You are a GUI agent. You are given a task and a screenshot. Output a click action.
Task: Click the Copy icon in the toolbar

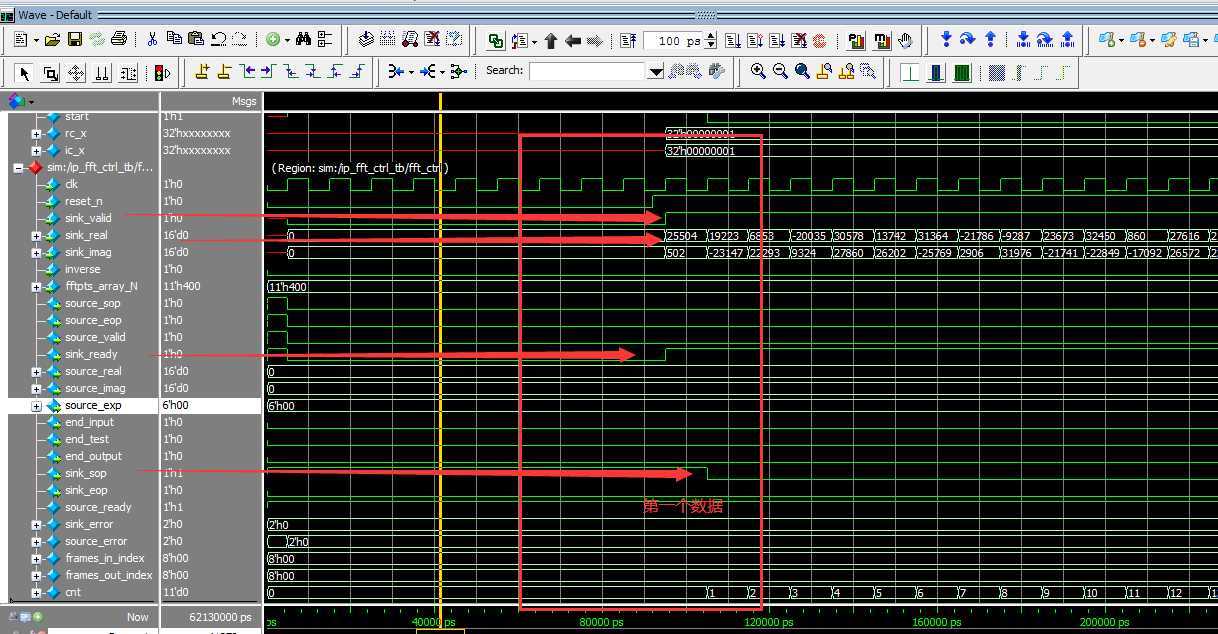pyautogui.click(x=174, y=40)
